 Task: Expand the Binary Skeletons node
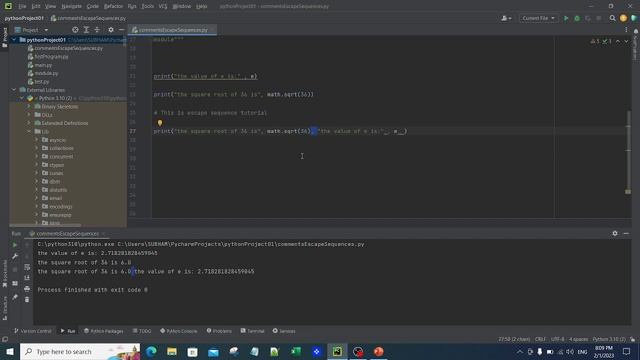pos(29,107)
